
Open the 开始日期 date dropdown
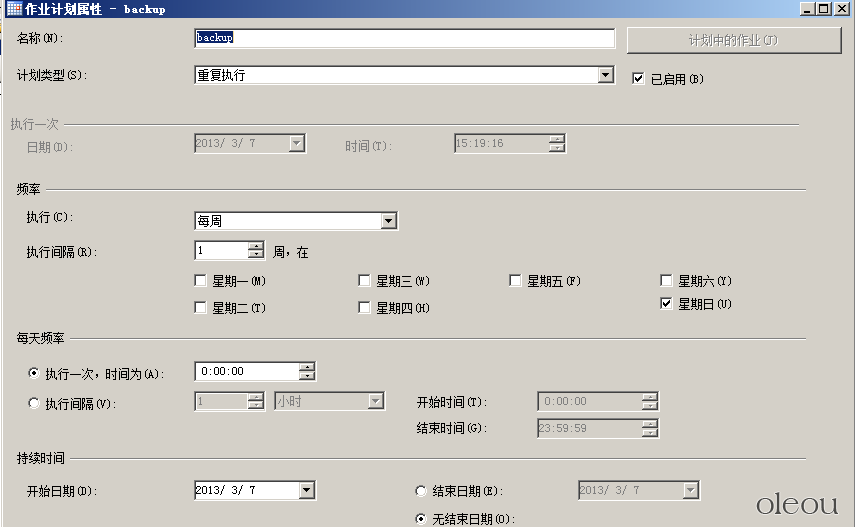click(306, 490)
